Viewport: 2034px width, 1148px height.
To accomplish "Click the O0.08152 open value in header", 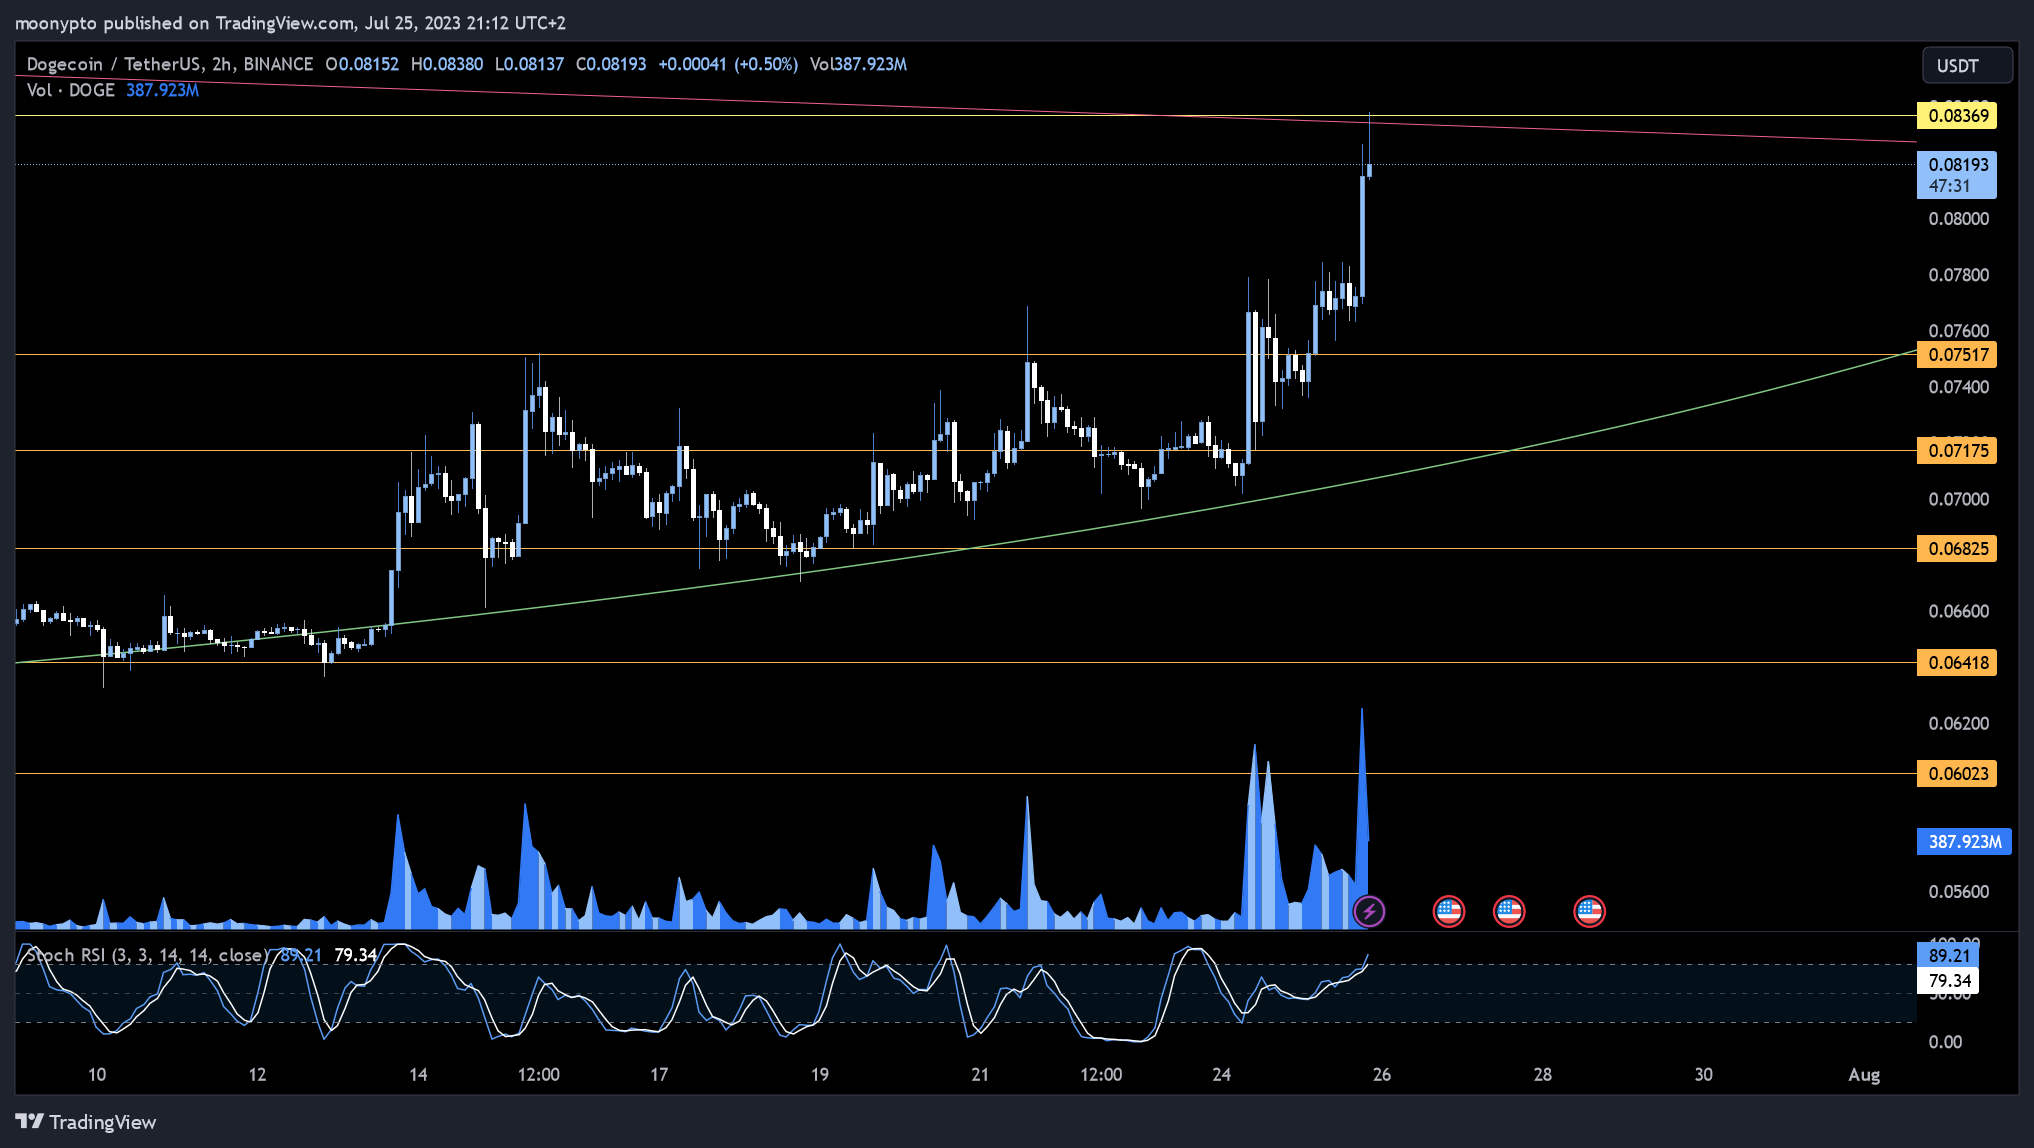I will click(x=362, y=64).
